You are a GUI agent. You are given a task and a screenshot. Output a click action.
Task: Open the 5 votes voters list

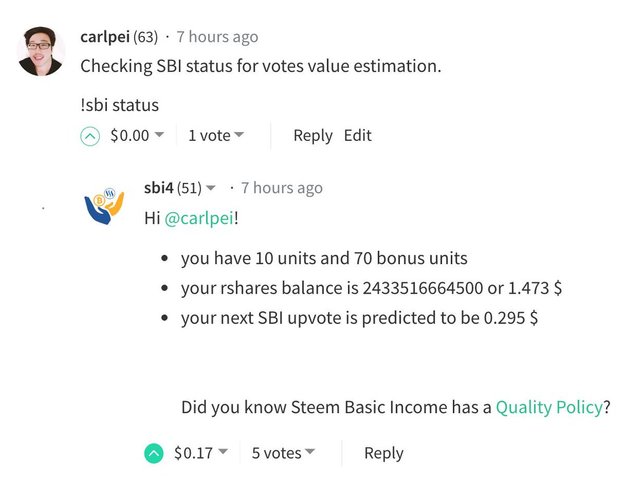pos(282,453)
